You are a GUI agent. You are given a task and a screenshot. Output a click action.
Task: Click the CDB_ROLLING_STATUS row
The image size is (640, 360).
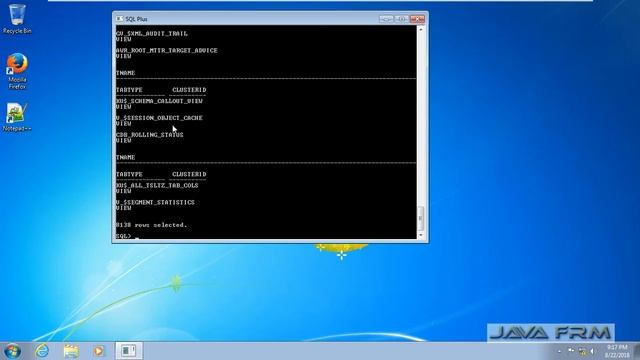pos(149,135)
